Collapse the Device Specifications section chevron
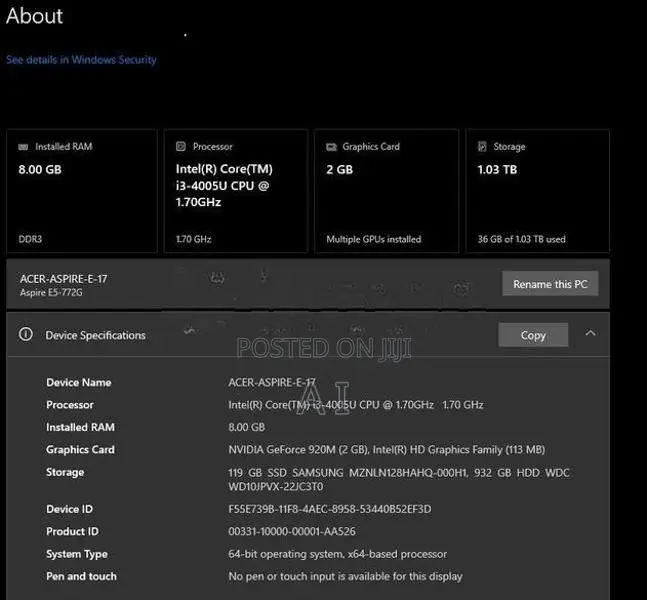The width and height of the screenshot is (647, 600). coord(590,333)
